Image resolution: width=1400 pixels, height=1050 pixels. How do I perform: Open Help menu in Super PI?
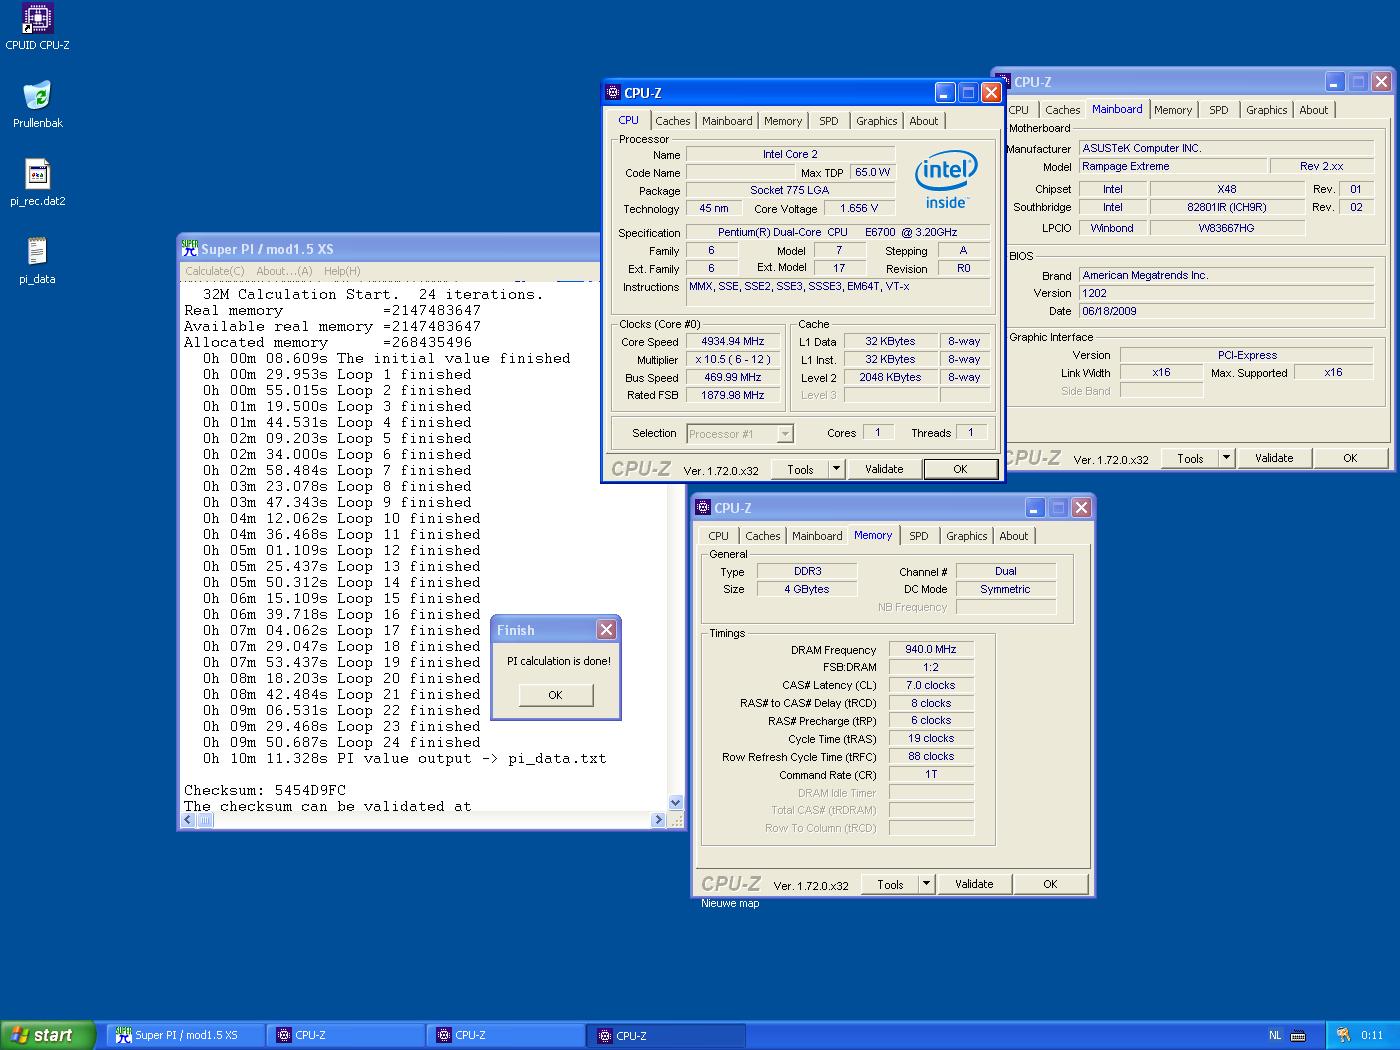coord(342,271)
